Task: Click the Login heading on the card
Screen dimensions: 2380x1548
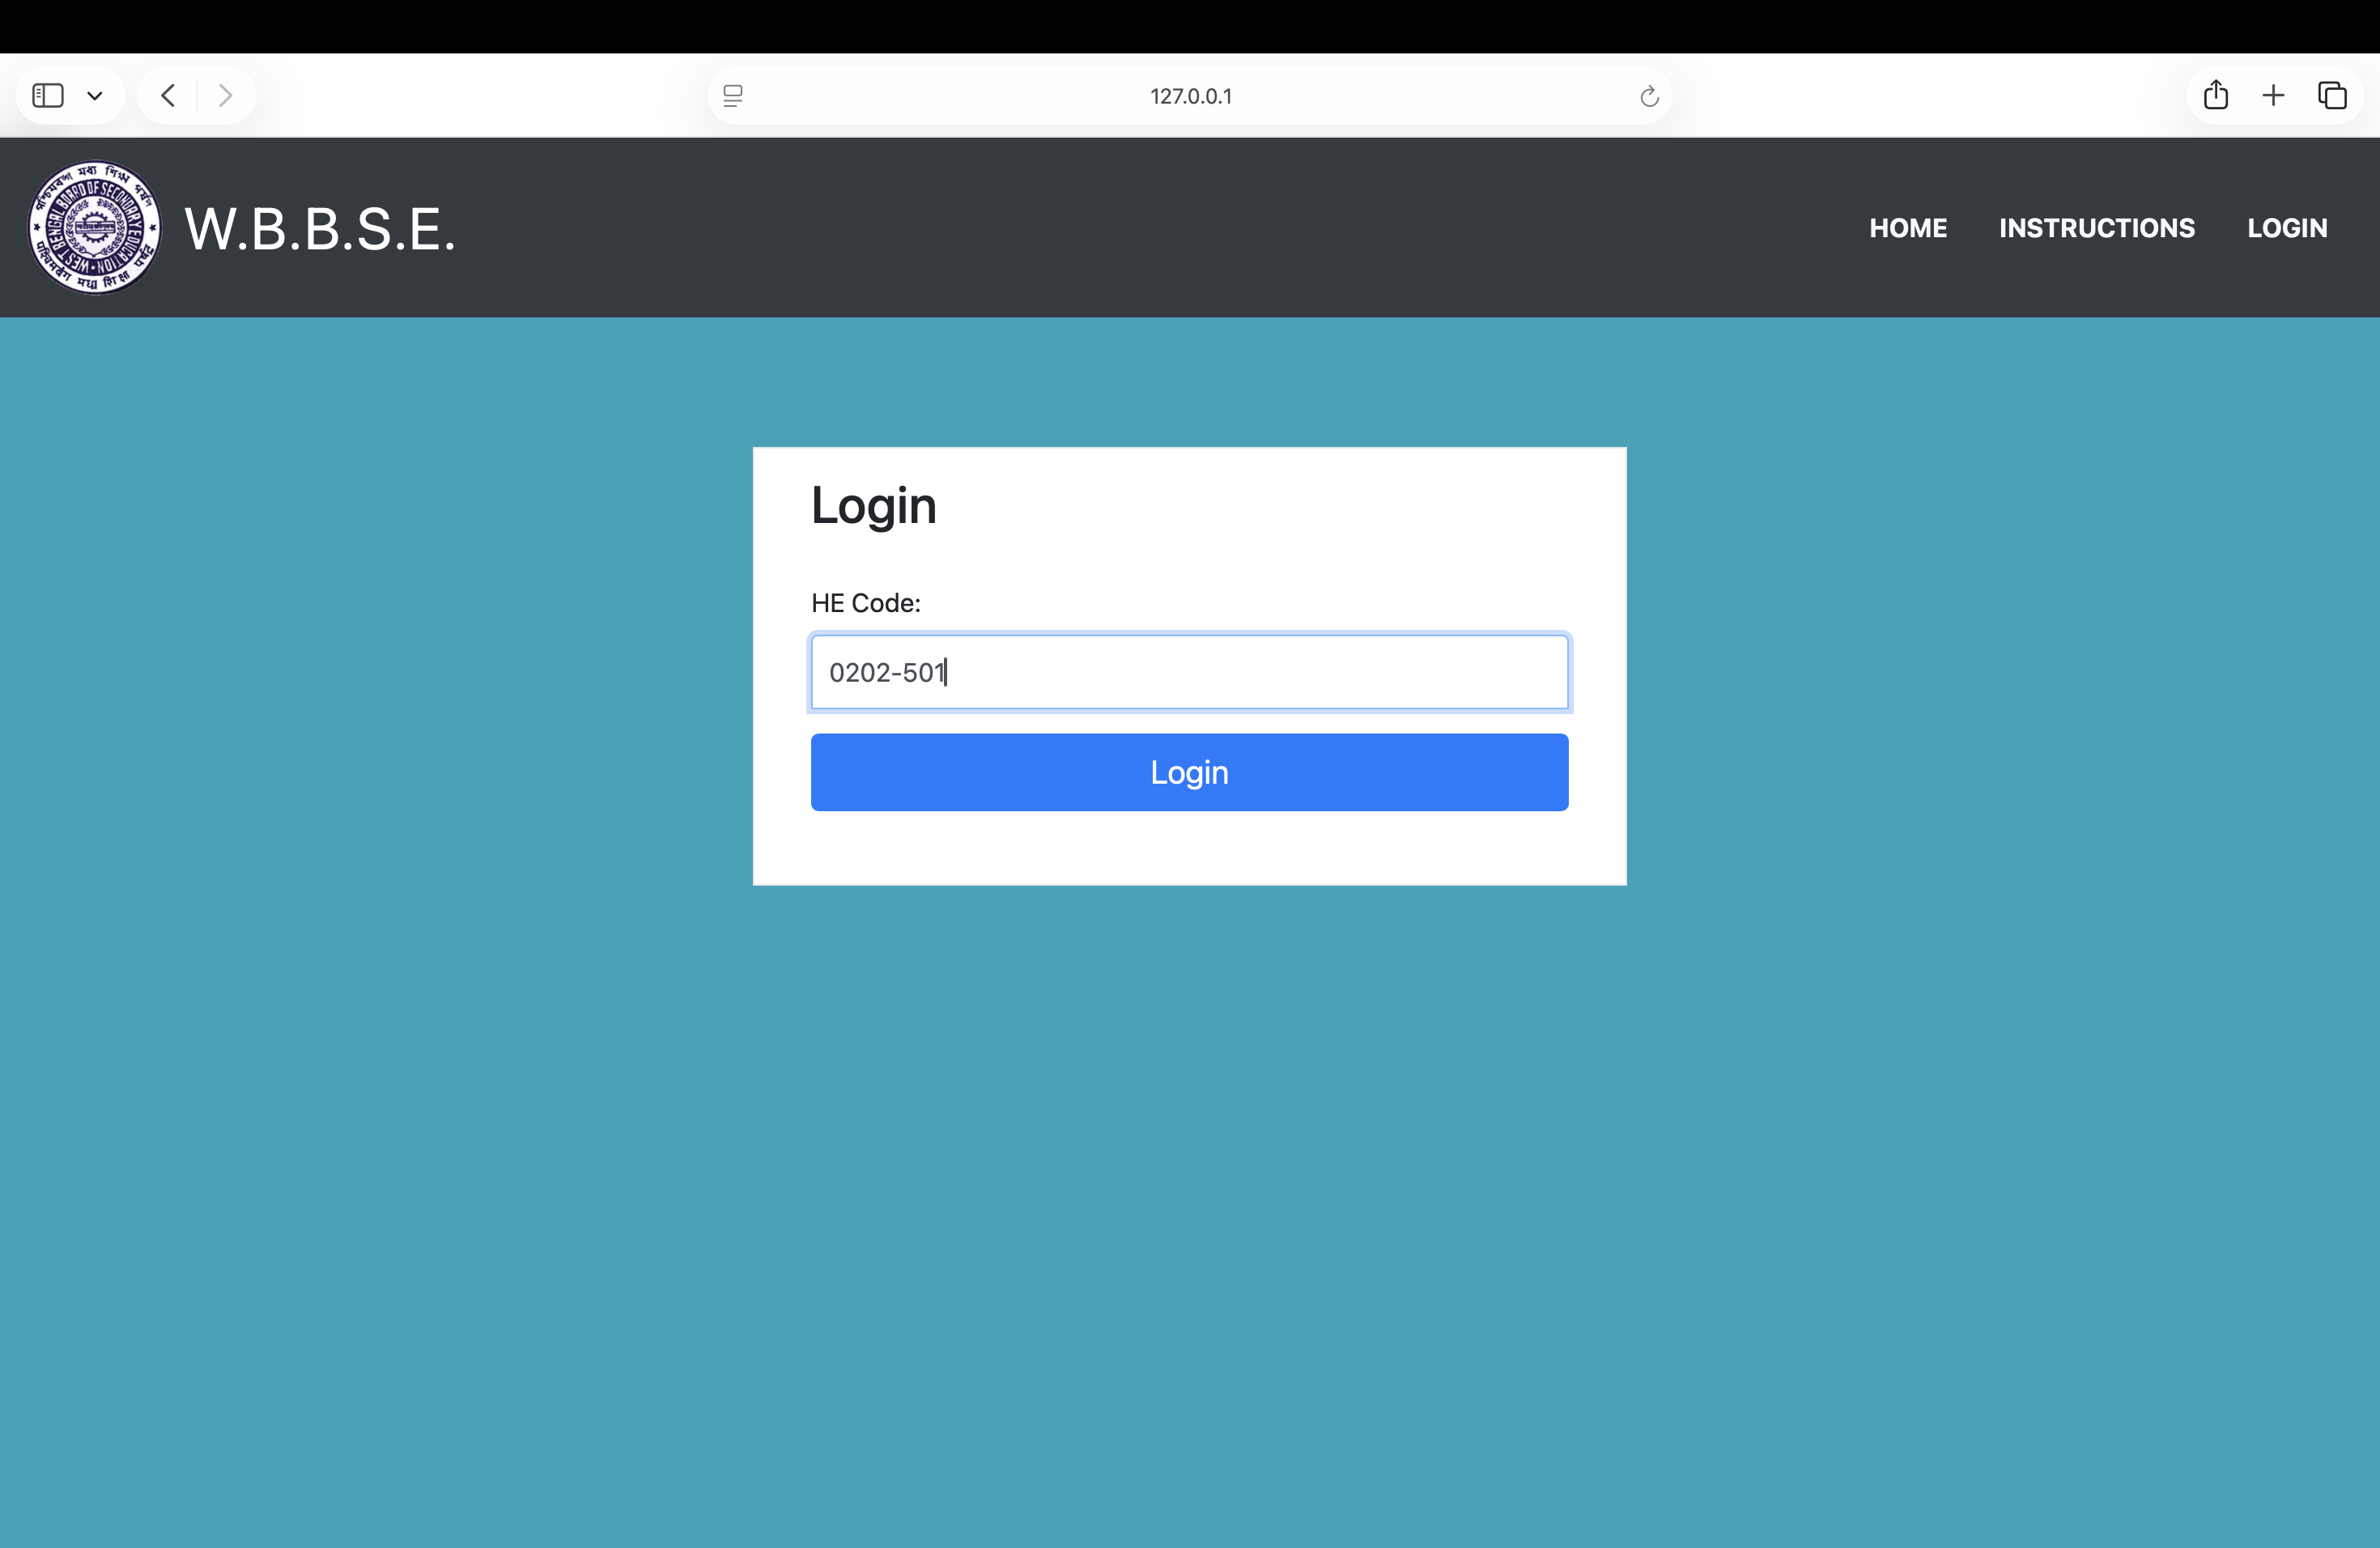Action: [873, 505]
